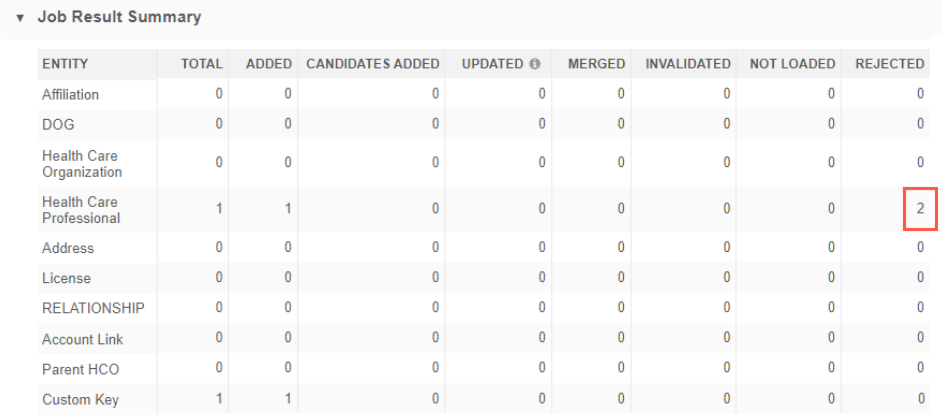This screenshot has width=944, height=418.
Task: Select the Address entity row
Action: click(68, 248)
